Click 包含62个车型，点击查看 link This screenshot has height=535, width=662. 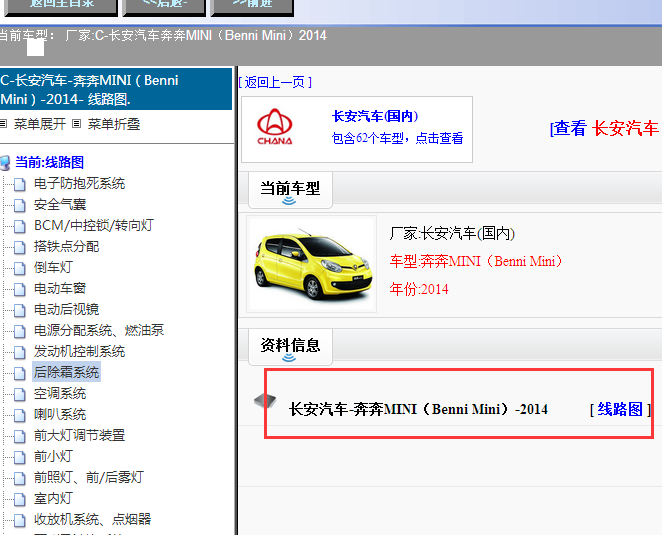(x=397, y=138)
